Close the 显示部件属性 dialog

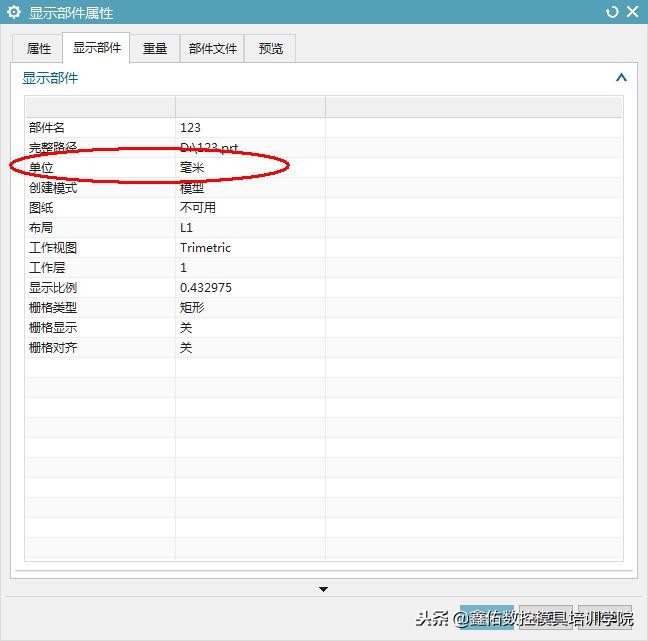point(632,12)
